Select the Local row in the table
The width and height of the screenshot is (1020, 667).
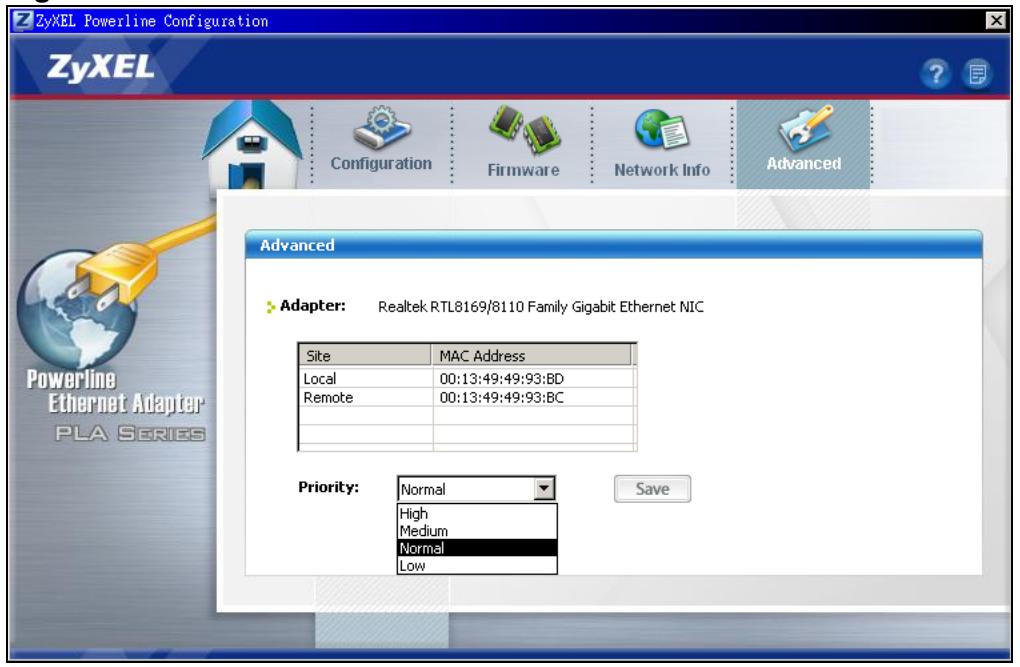[x=466, y=379]
